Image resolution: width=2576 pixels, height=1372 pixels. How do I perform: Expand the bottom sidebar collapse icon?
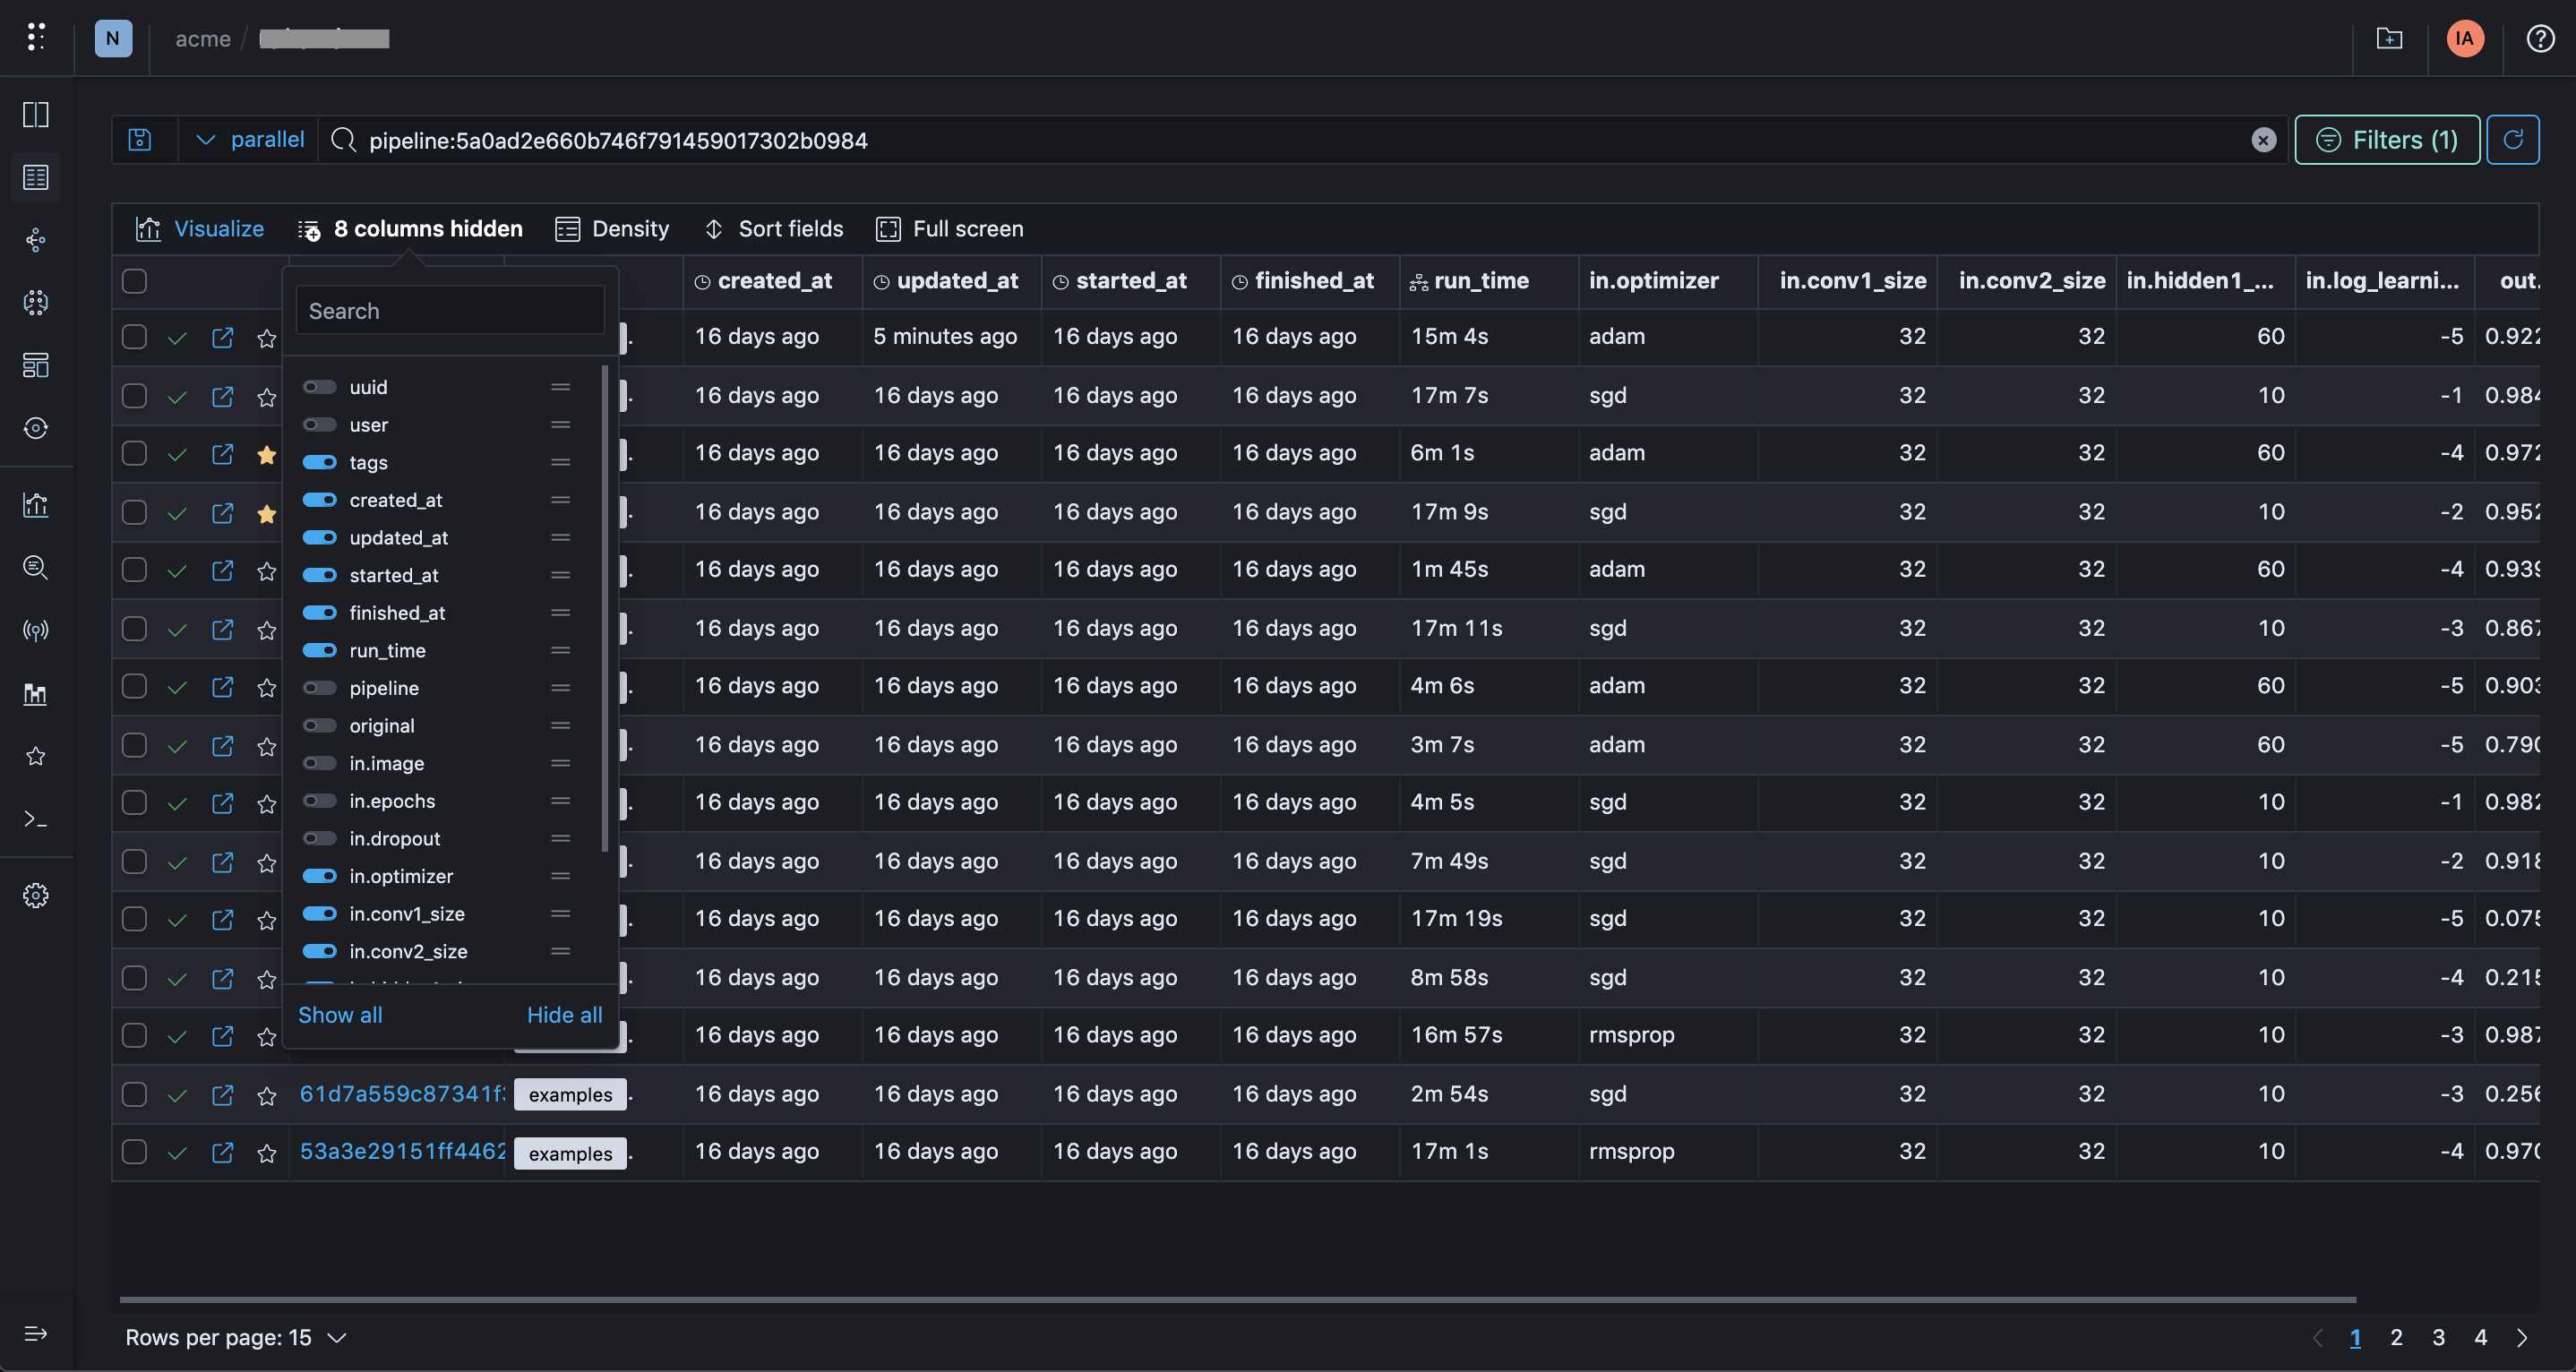36,1333
